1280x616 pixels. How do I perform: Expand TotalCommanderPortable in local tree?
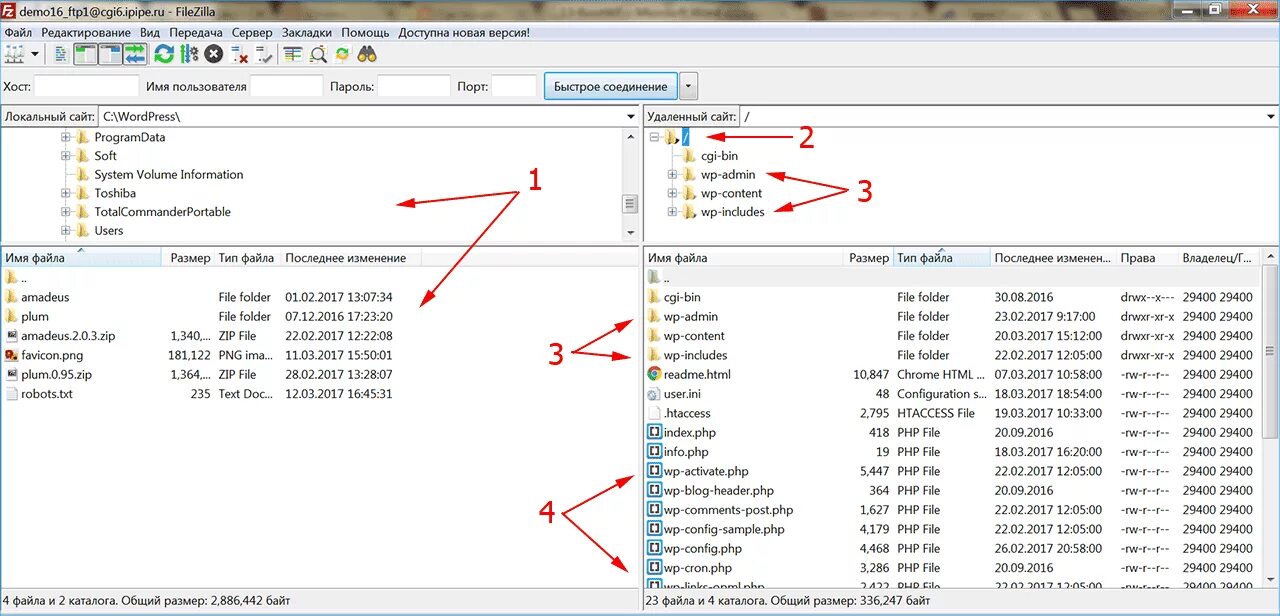coord(66,212)
